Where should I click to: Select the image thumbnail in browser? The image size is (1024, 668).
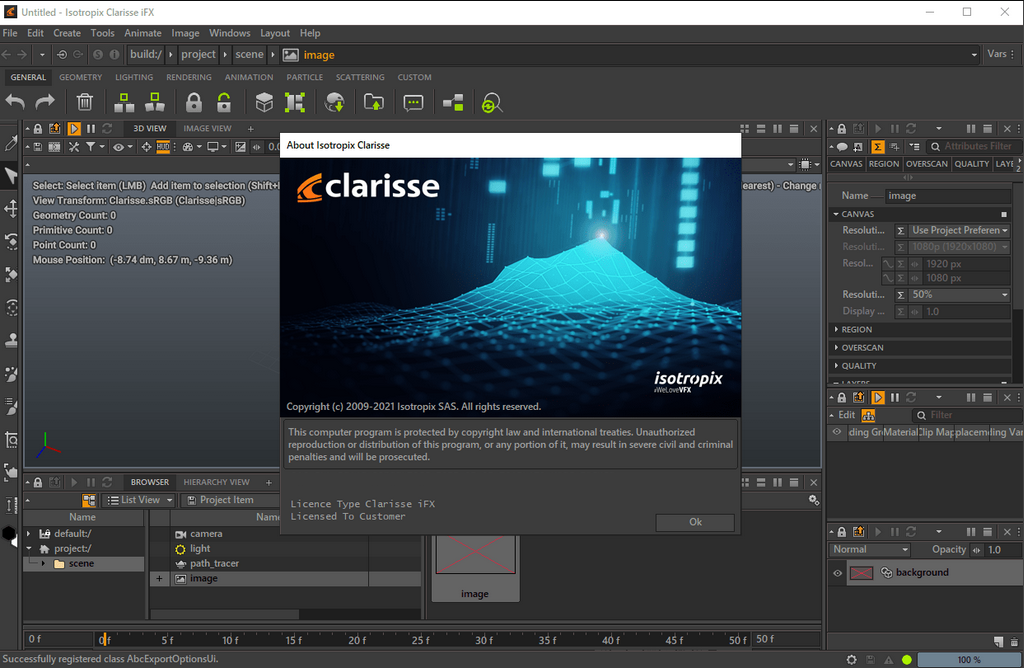click(x=475, y=567)
